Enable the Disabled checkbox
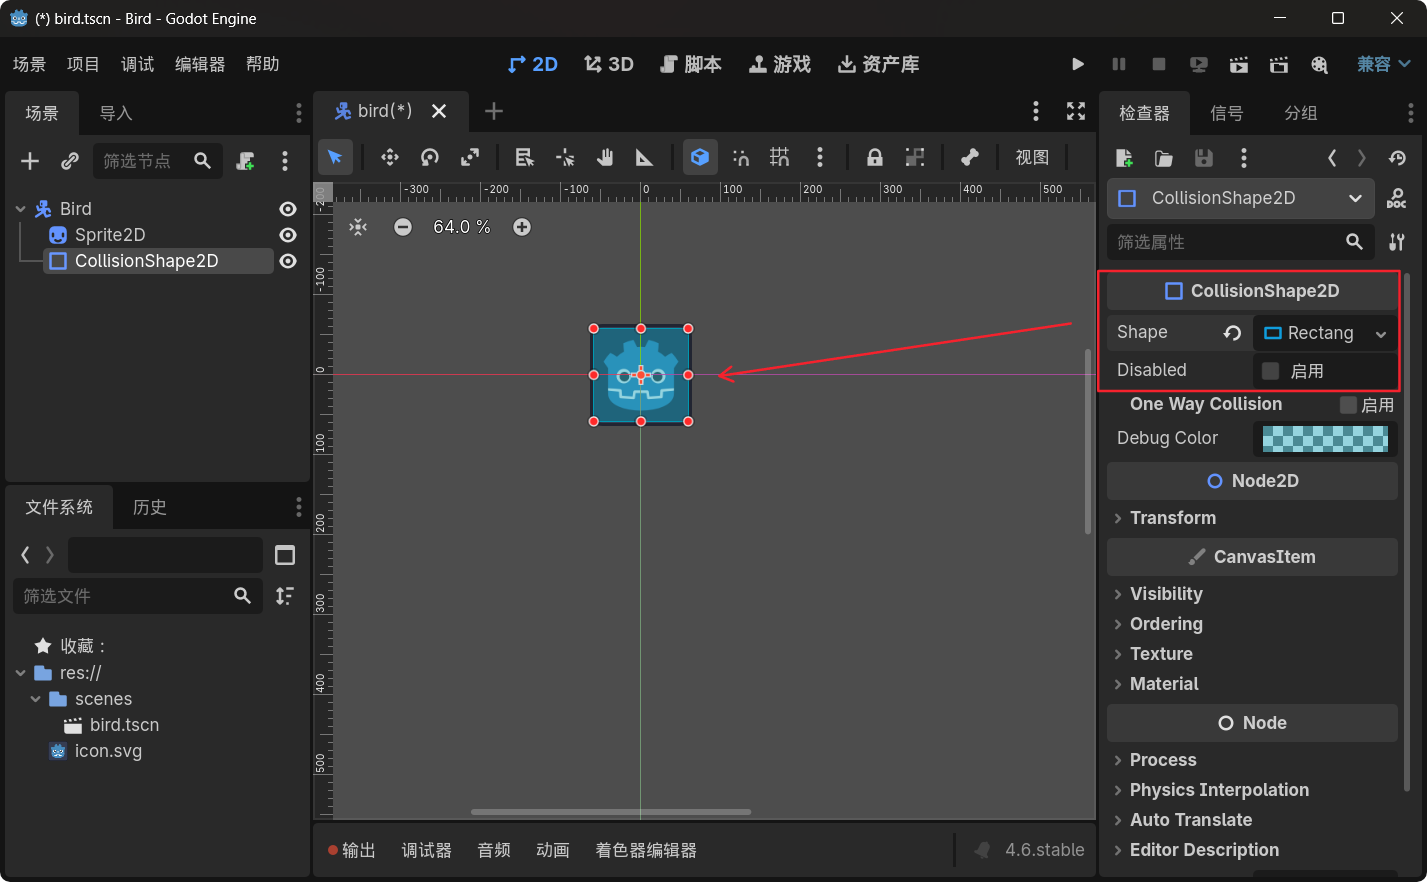Screen dimensions: 1427x882 1271,371
